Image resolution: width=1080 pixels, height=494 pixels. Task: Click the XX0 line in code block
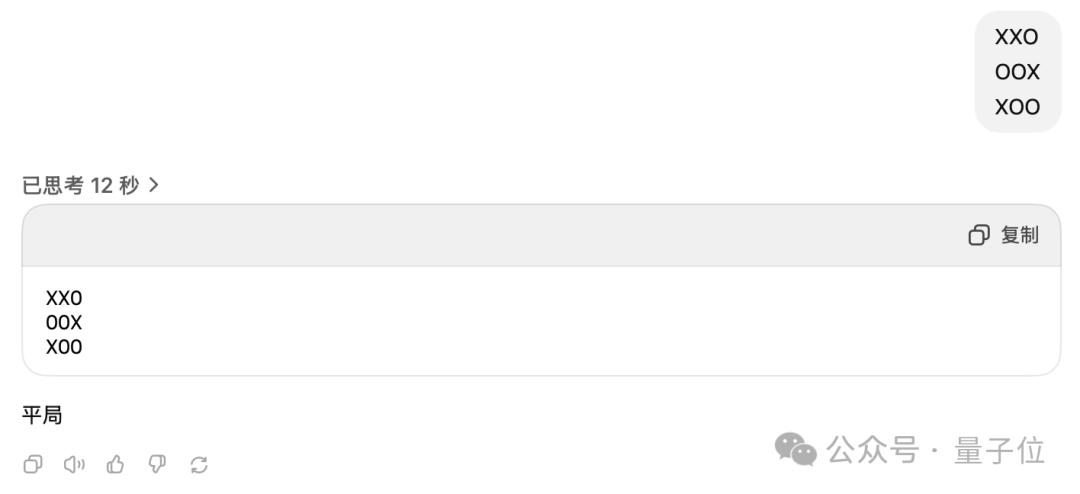tap(64, 298)
